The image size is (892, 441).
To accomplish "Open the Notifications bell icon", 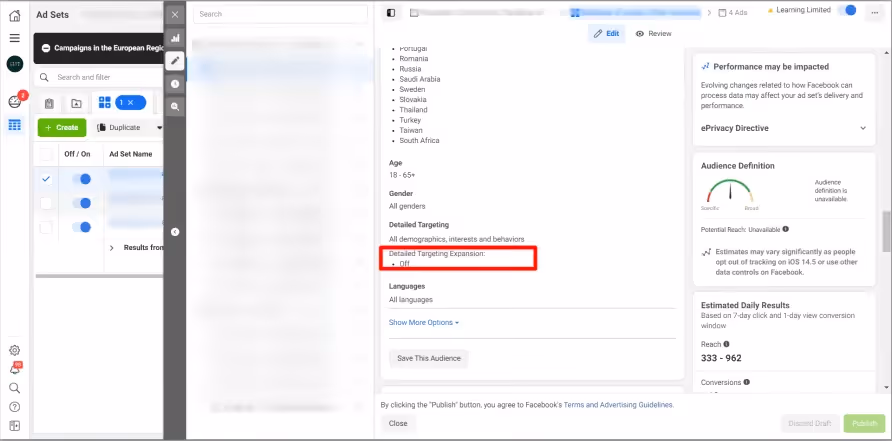I will click(15, 369).
